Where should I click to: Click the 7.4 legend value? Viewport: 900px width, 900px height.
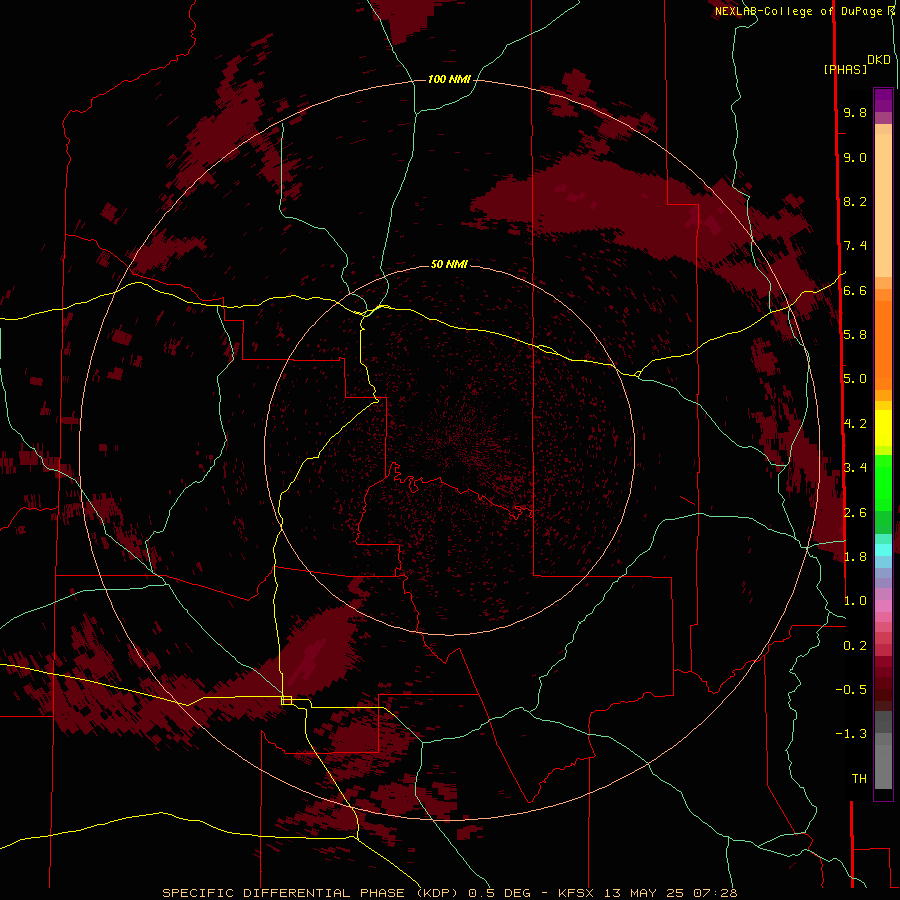click(855, 246)
